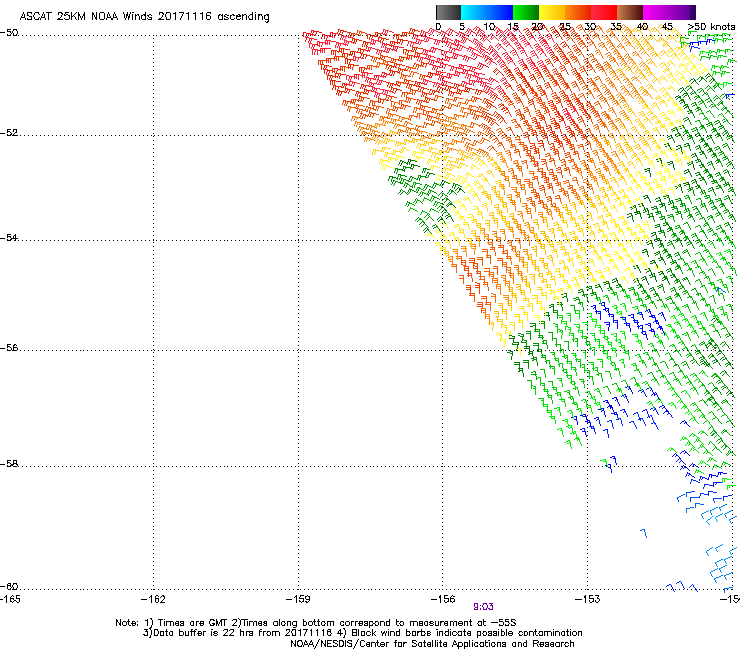
Task: Click the 'NOAA/NESDIS/Center for Satellite Applications' credit
Action: point(399,644)
